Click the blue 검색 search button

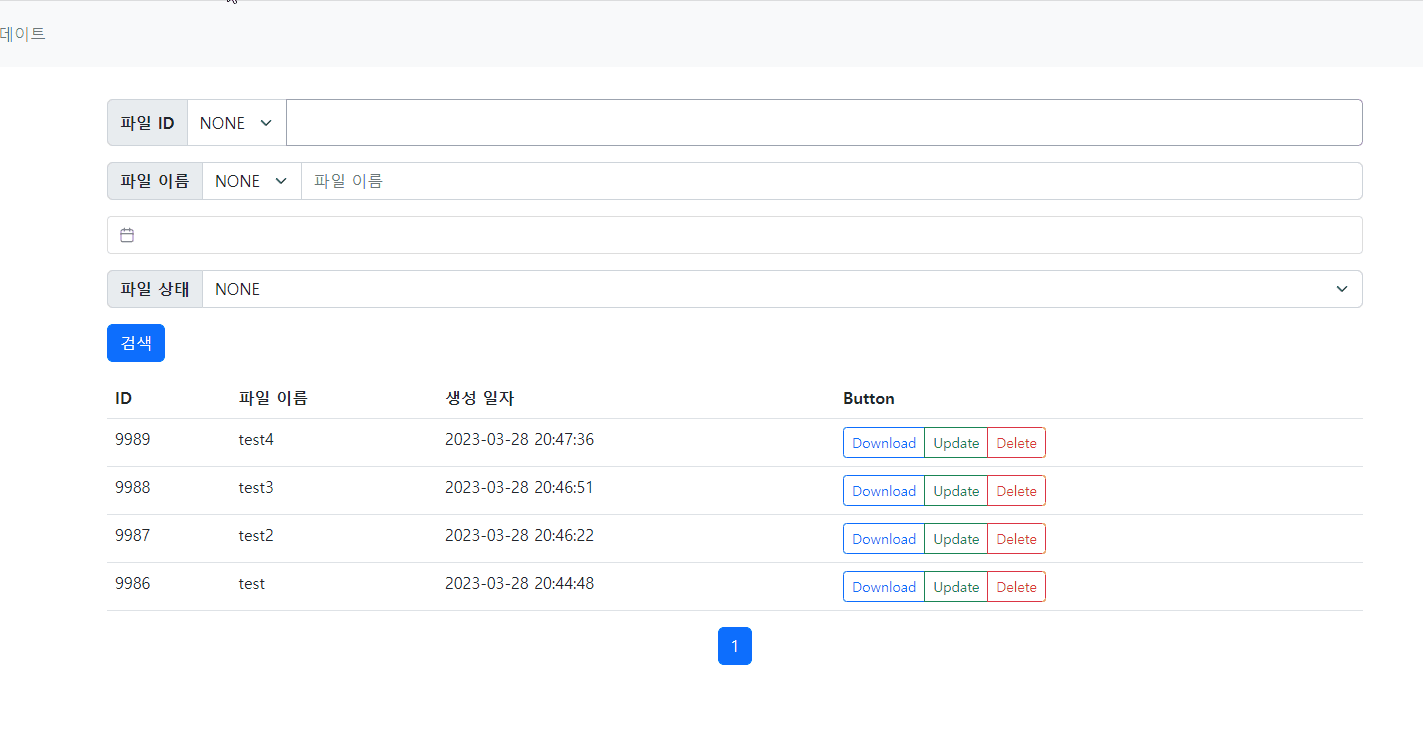(x=136, y=343)
